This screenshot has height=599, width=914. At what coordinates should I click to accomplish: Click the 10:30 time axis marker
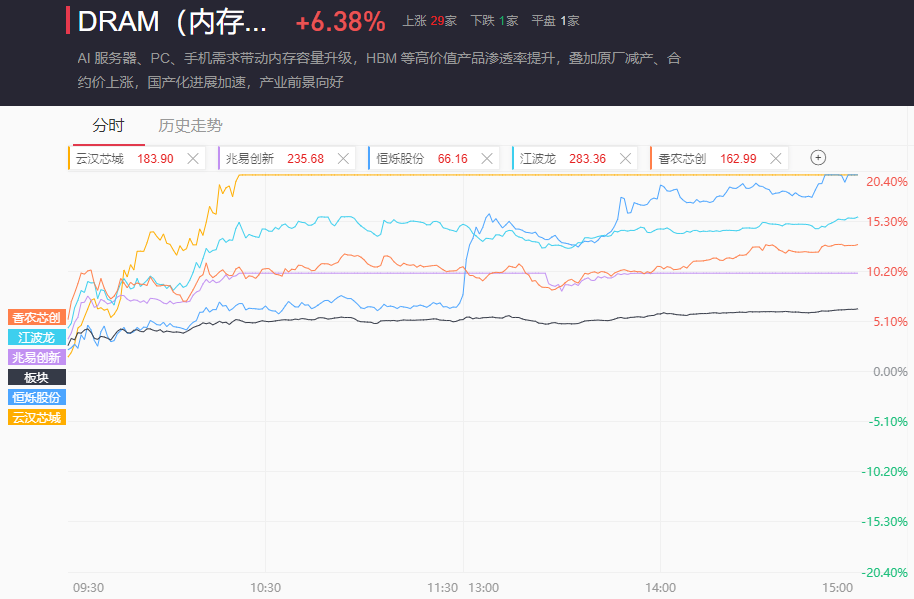[265, 587]
